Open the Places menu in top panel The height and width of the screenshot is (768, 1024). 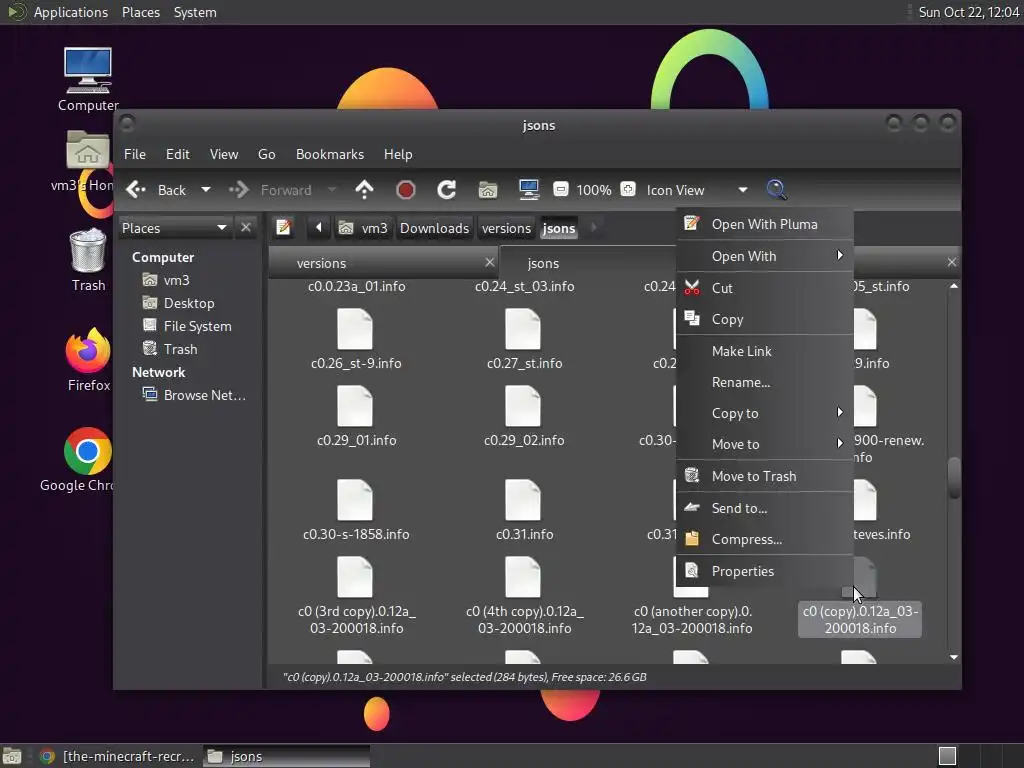pos(141,12)
